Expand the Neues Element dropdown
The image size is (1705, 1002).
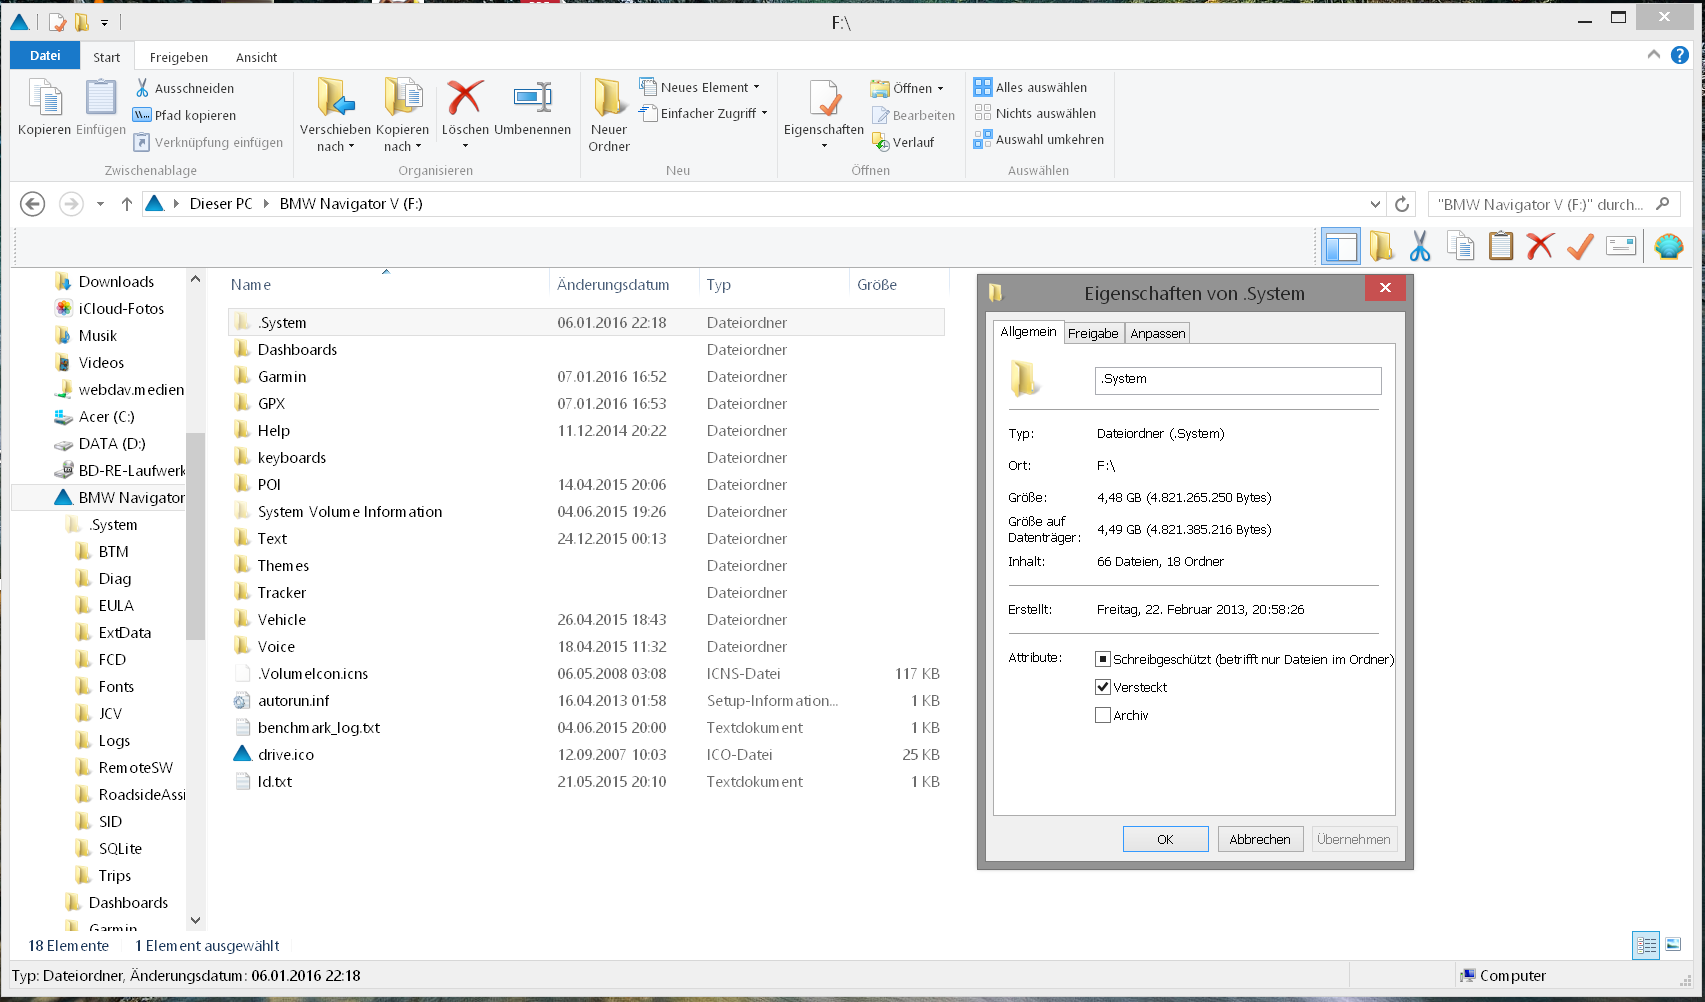pyautogui.click(x=756, y=87)
